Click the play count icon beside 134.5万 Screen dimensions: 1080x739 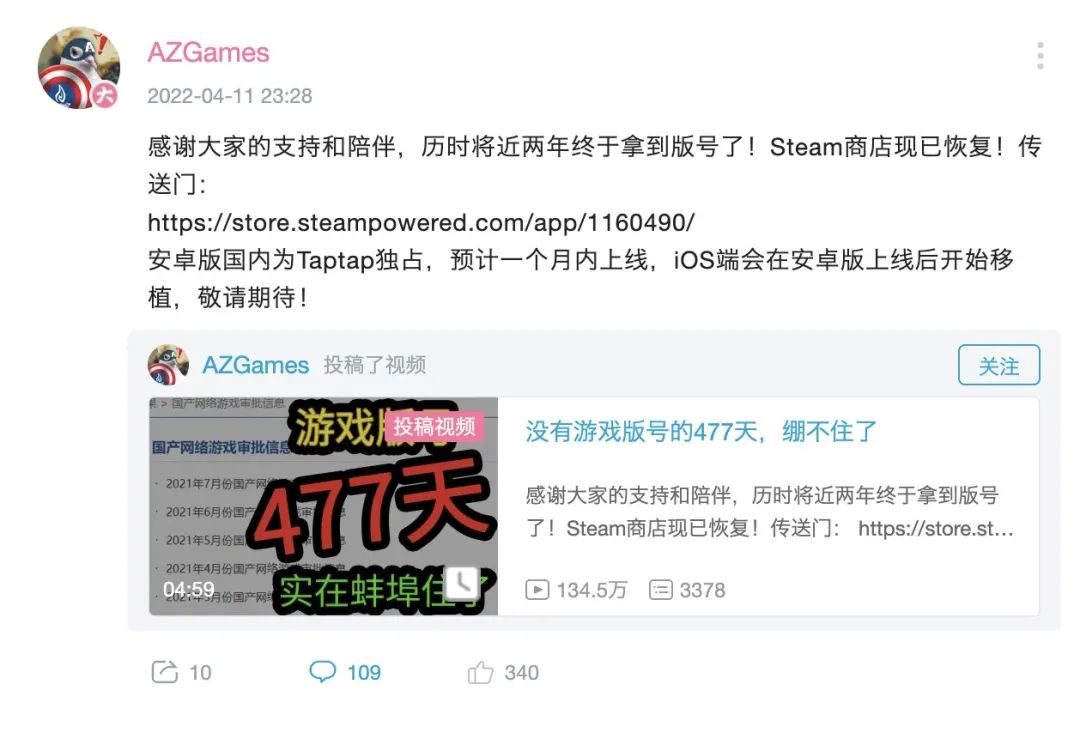tap(537, 590)
